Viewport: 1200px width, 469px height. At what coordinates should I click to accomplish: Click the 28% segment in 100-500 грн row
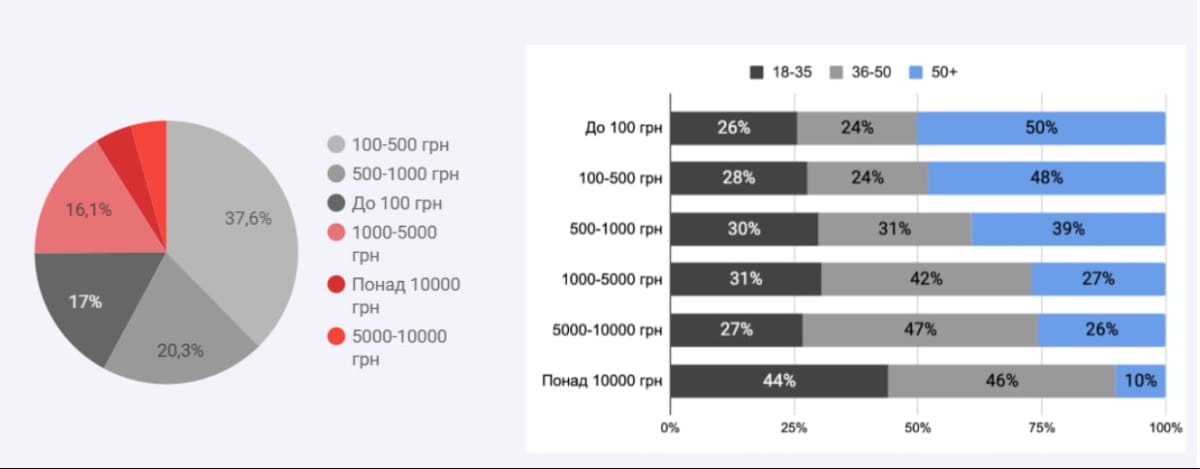tap(739, 178)
